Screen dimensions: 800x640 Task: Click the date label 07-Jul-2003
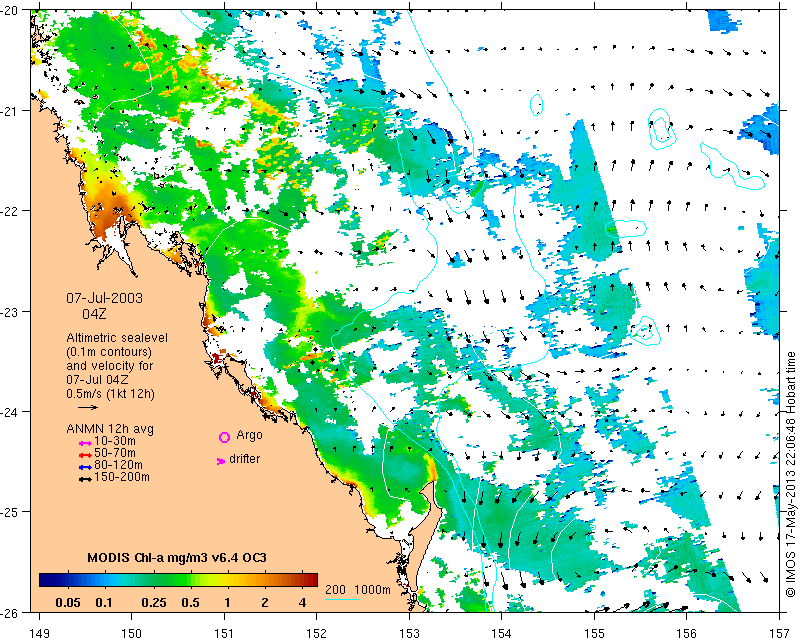pyautogui.click(x=105, y=298)
